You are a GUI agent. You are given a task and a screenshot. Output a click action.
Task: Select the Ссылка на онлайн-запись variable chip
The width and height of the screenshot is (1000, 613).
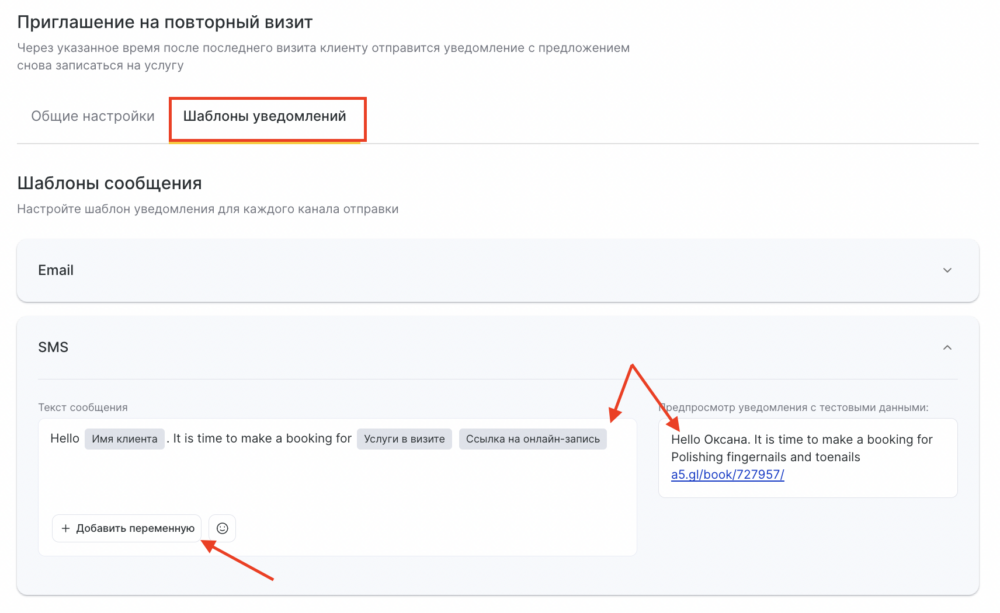coord(533,439)
